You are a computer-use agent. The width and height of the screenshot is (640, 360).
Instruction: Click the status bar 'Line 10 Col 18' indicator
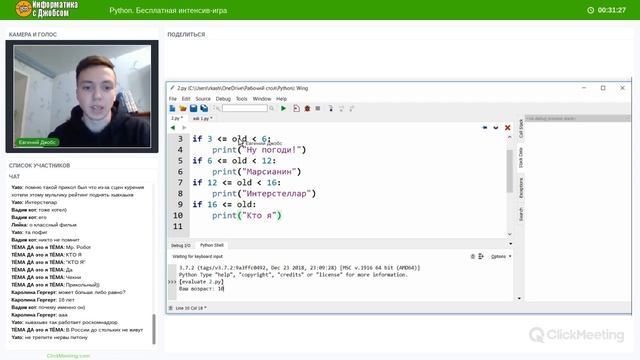click(191, 308)
